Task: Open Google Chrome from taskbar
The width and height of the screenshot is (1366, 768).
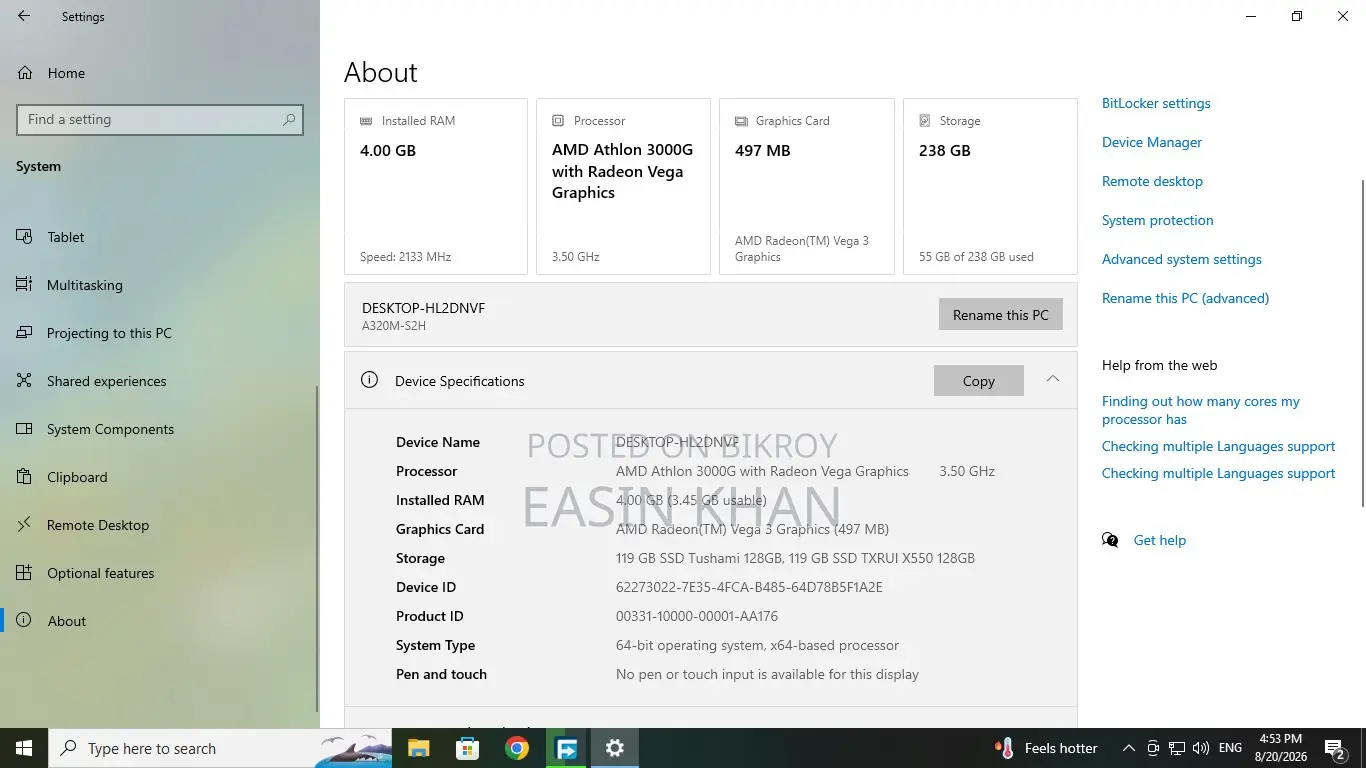Action: 516,748
